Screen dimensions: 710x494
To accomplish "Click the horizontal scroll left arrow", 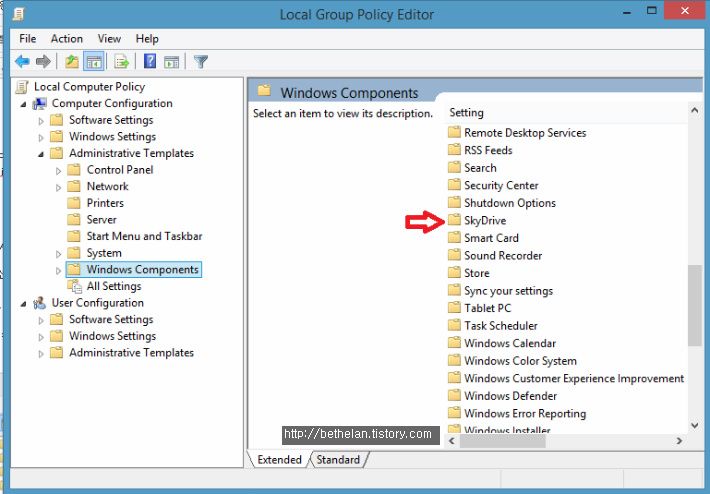I will [x=451, y=441].
